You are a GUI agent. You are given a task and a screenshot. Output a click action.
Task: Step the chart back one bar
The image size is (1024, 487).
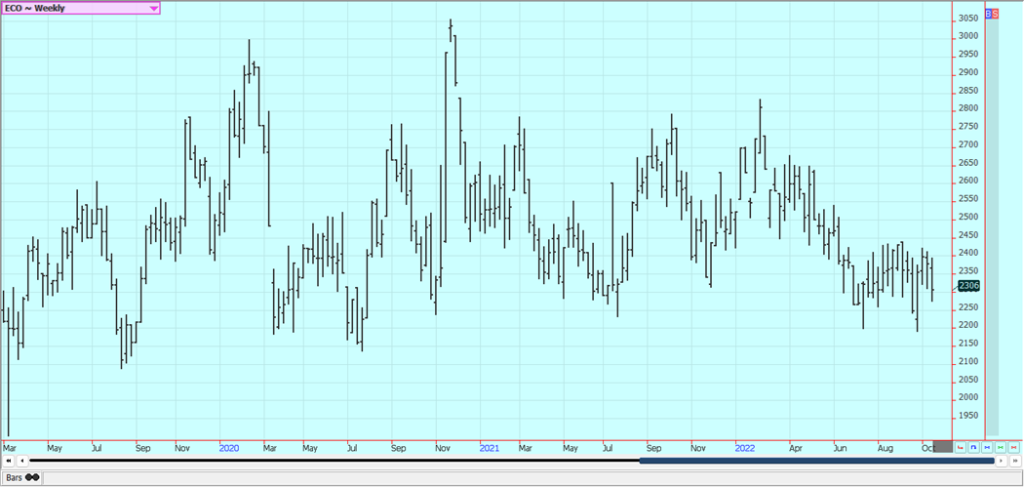(22, 461)
